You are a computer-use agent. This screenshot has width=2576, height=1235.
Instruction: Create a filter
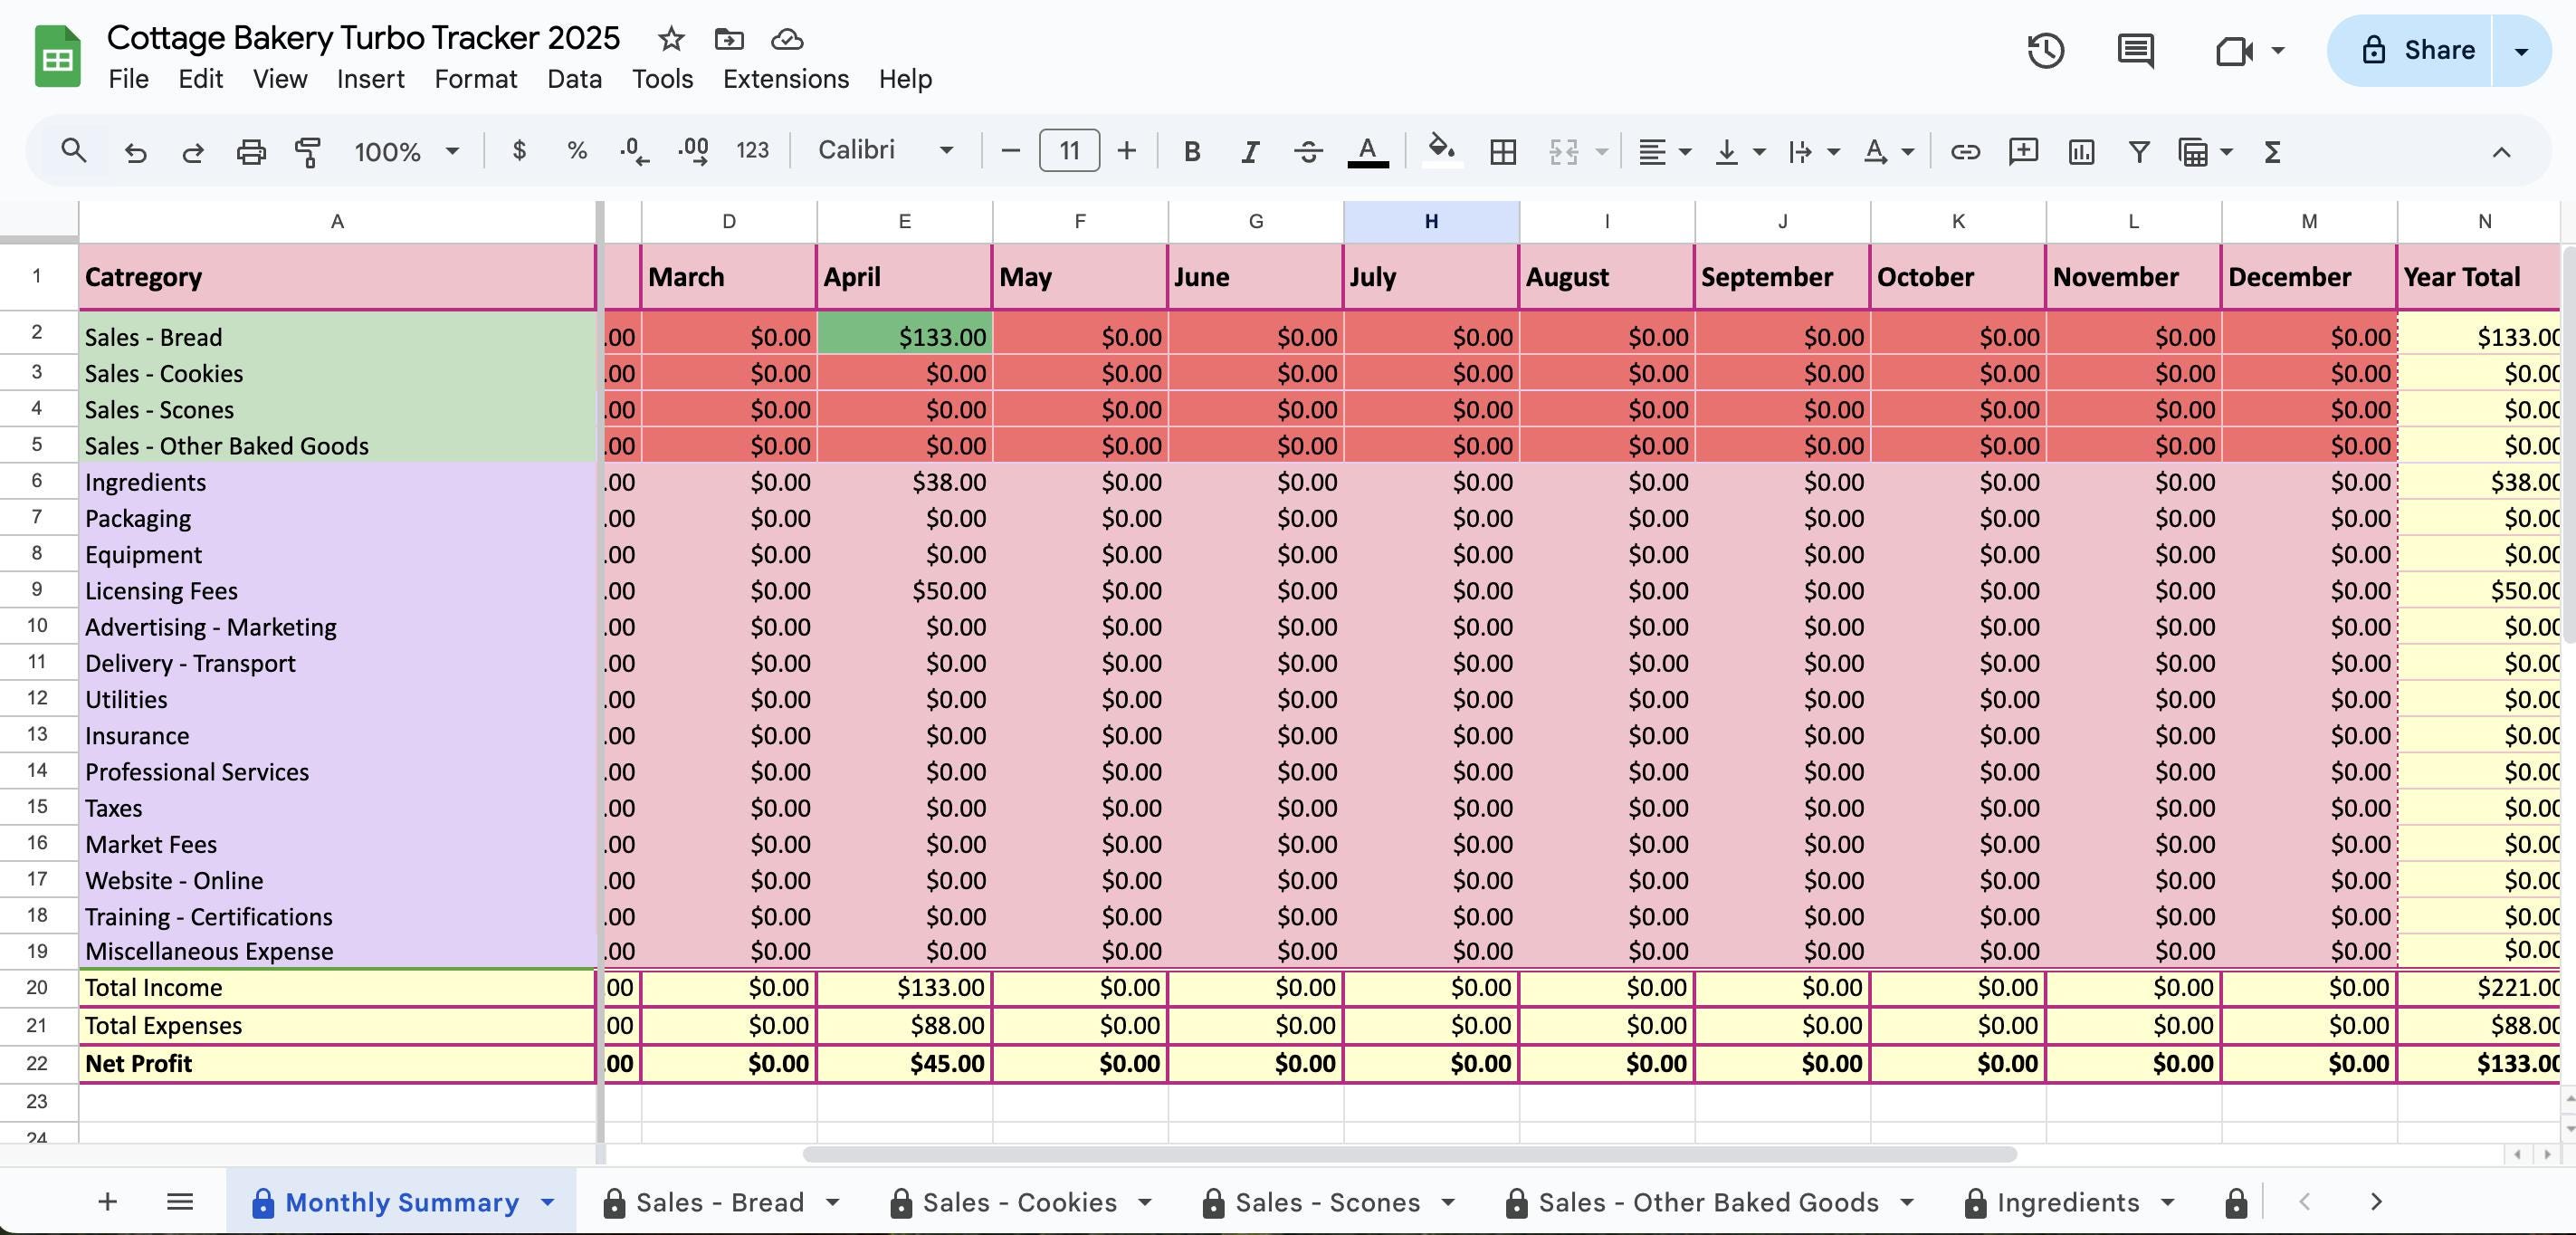tap(2139, 151)
